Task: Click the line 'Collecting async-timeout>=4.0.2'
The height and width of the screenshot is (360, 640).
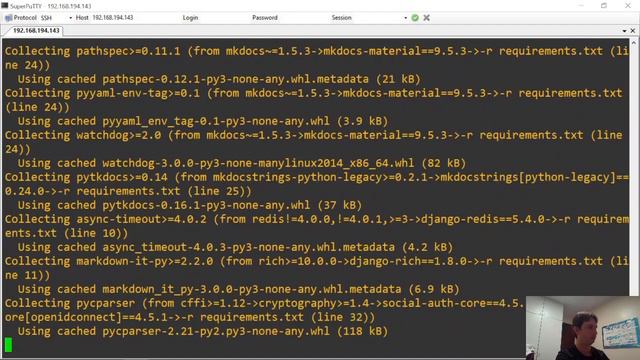Action: click(x=106, y=219)
